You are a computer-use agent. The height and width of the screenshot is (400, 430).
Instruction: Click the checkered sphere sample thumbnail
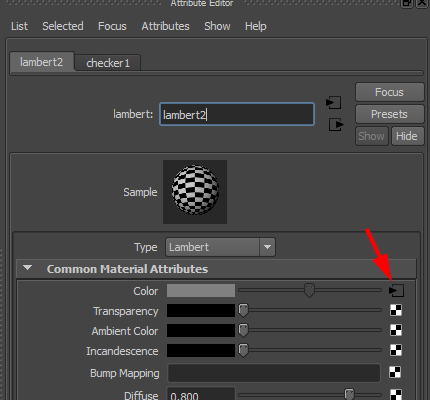(195, 192)
